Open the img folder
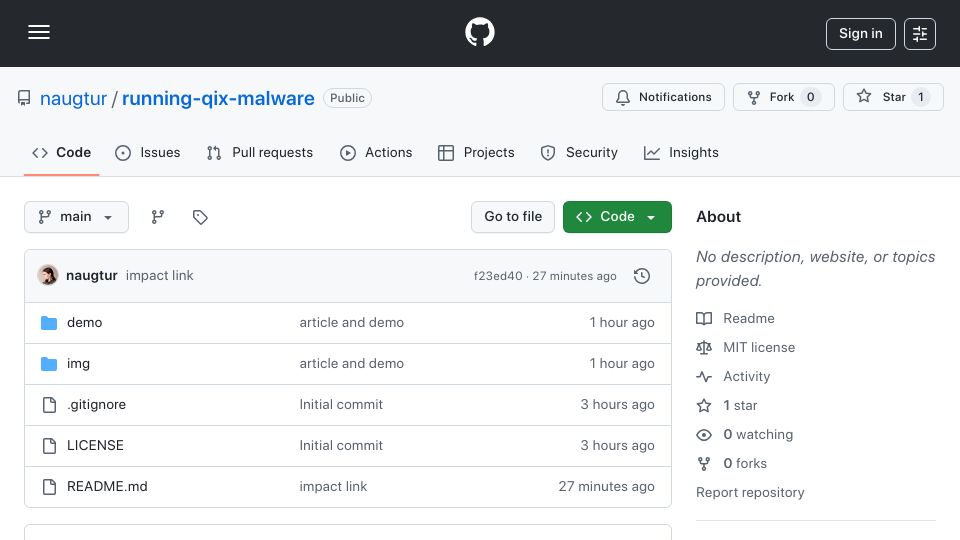960x540 pixels. (78, 364)
